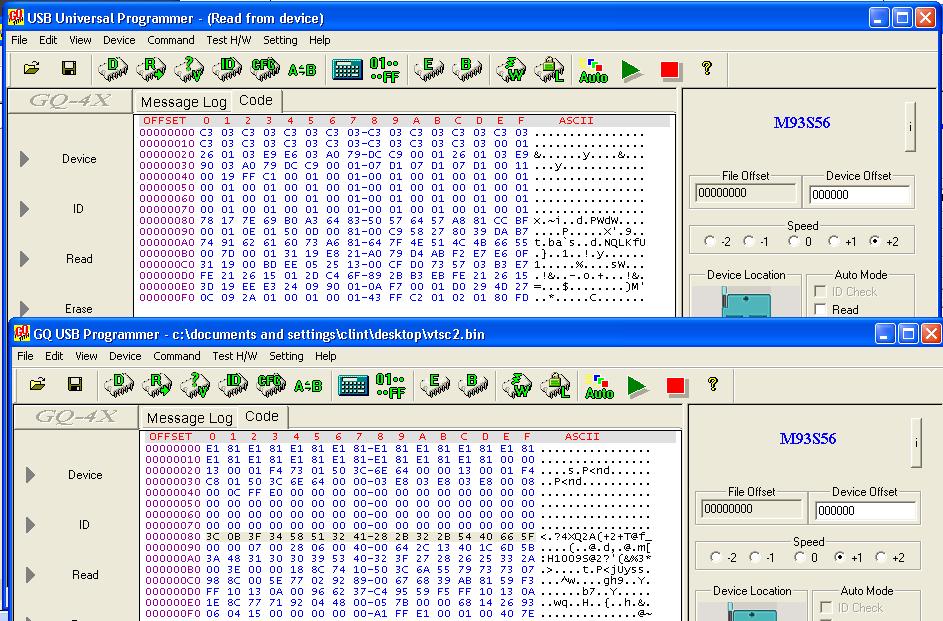Select speed +2 in USB Universal Programmer window
Viewport: 943px width, 621px height.
click(875, 241)
